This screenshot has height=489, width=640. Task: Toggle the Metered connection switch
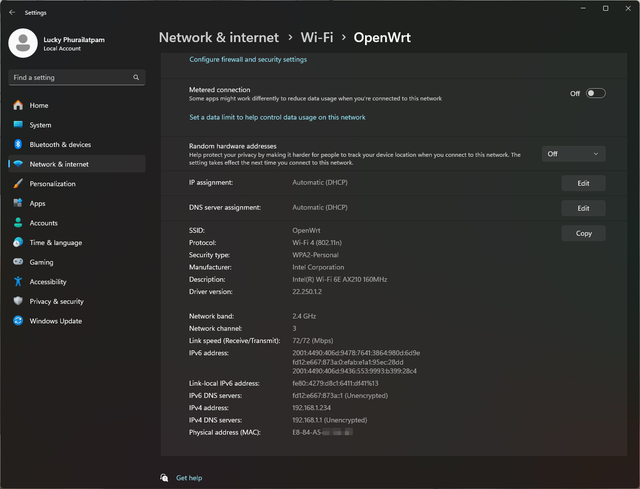pos(595,93)
